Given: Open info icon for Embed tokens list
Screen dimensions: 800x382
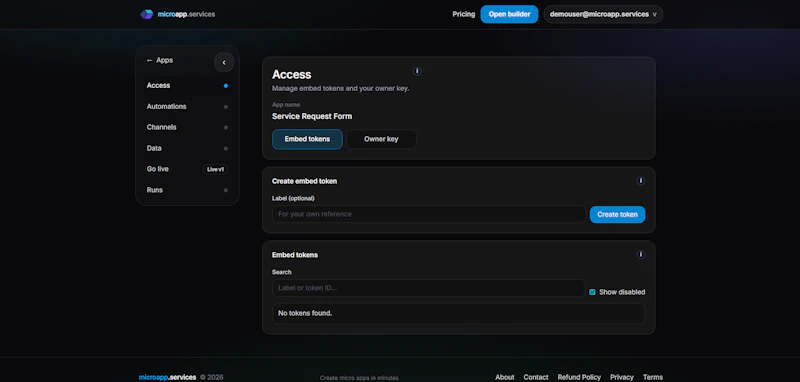Looking at the screenshot, I should point(641,254).
